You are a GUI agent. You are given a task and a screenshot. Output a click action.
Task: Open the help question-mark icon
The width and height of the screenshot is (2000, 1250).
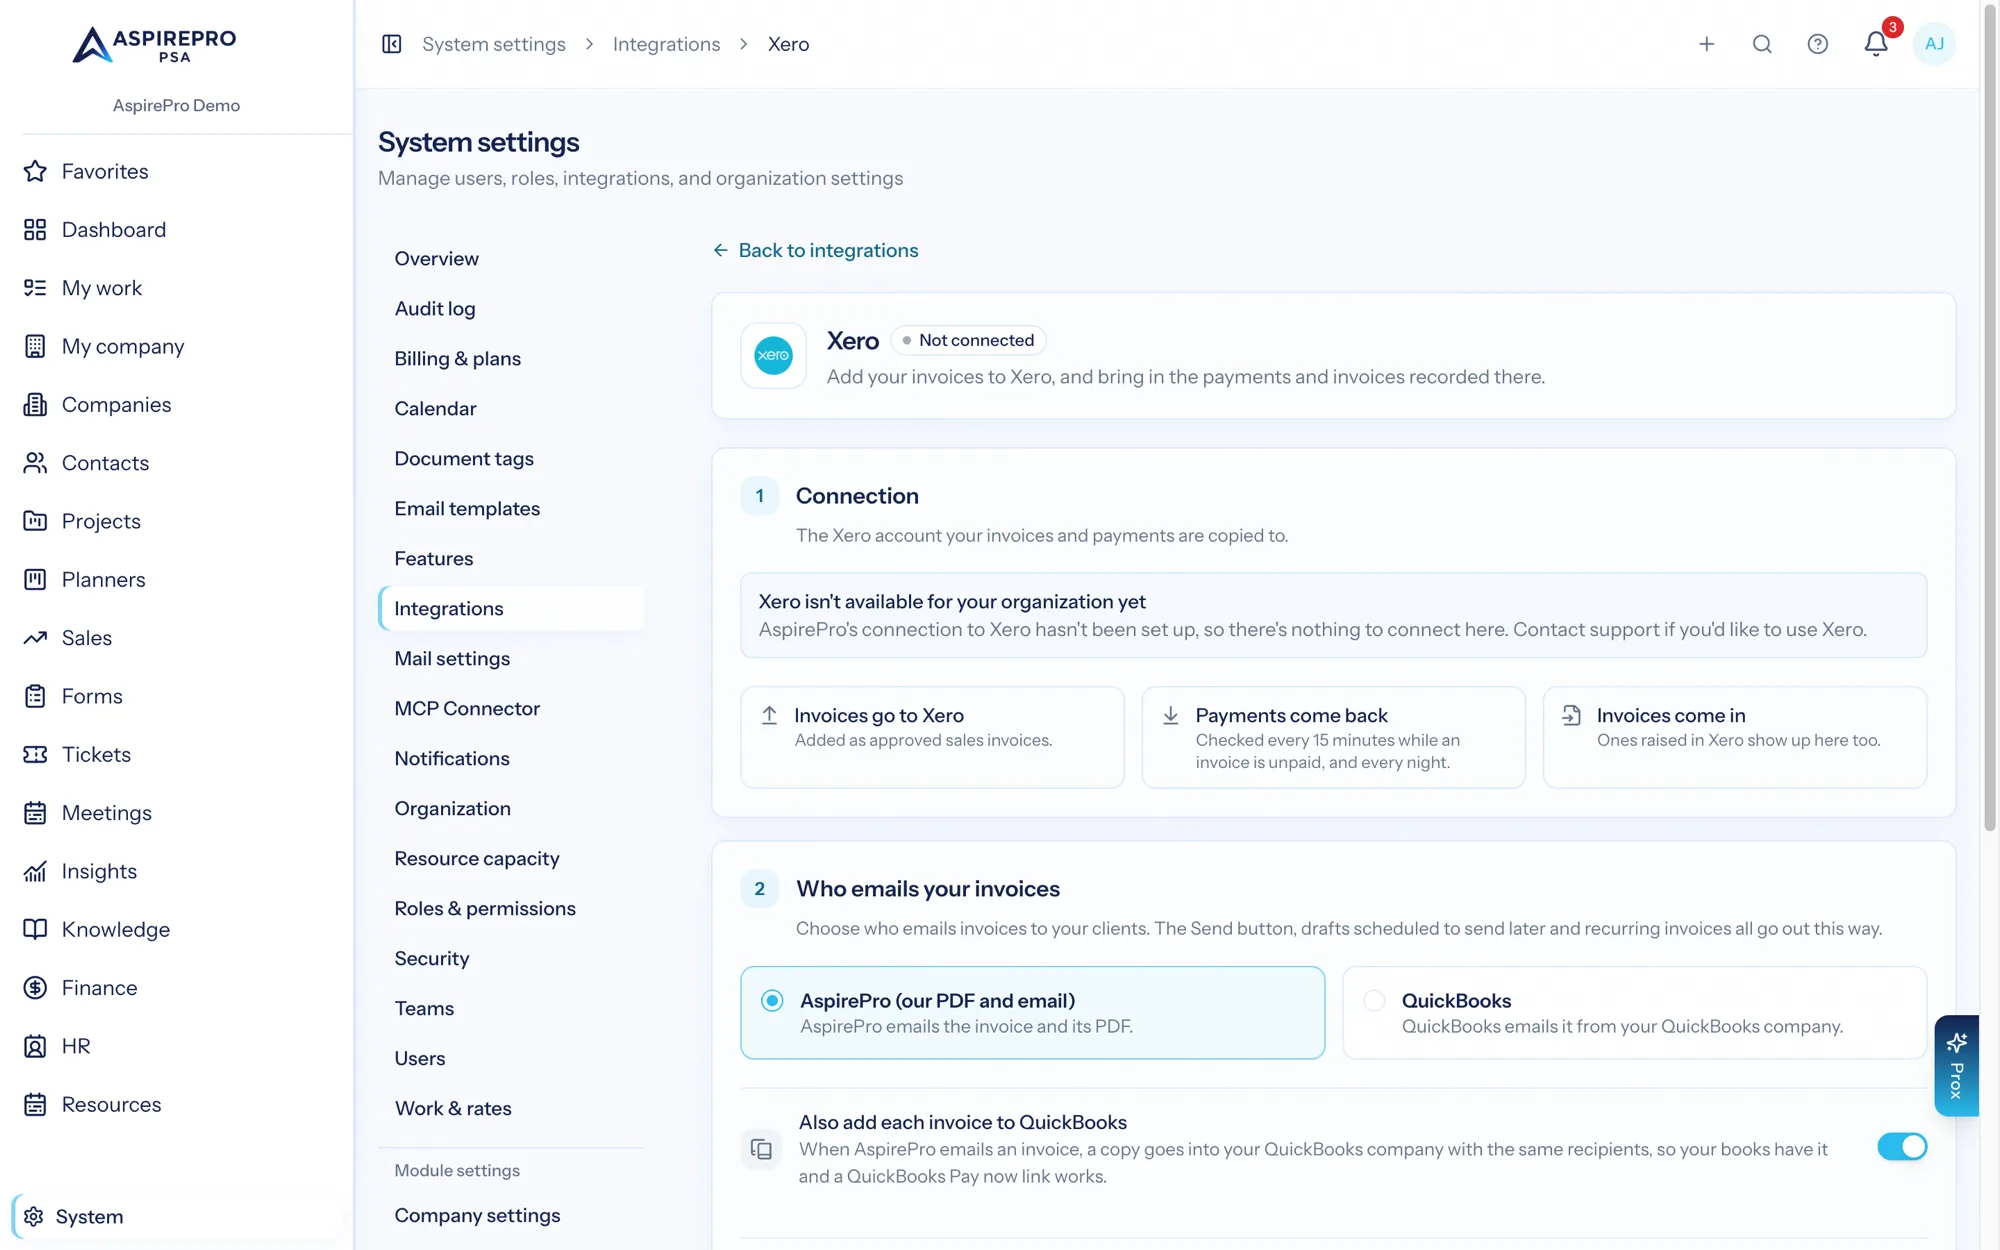(1818, 44)
